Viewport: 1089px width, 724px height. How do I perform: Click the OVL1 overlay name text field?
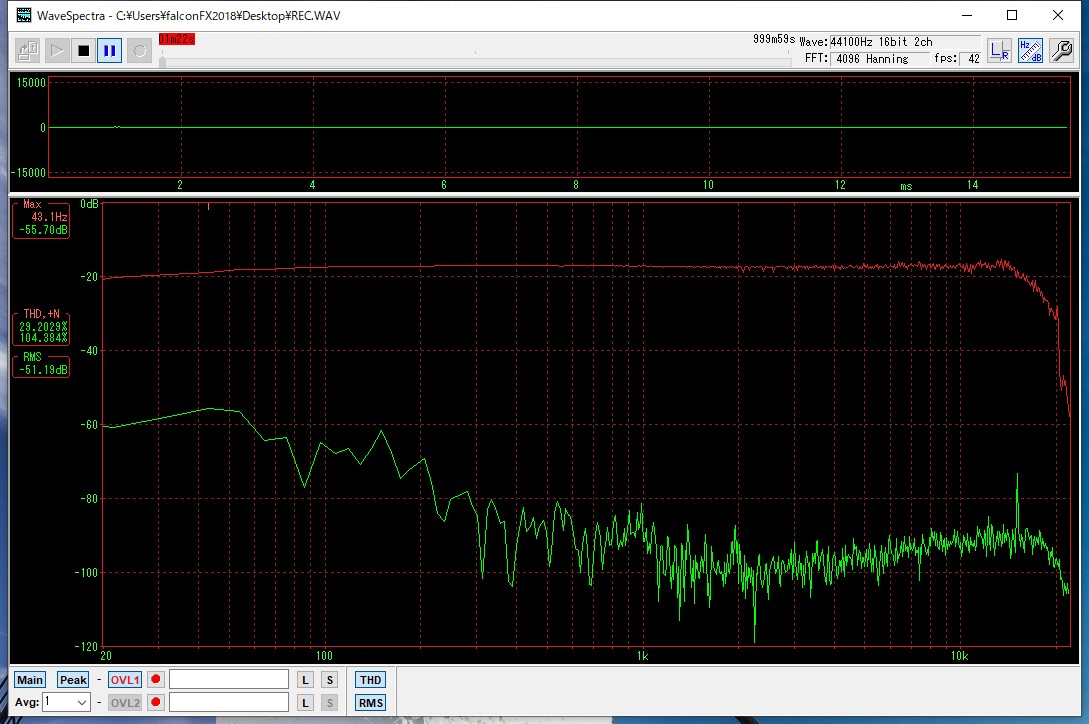[x=229, y=680]
